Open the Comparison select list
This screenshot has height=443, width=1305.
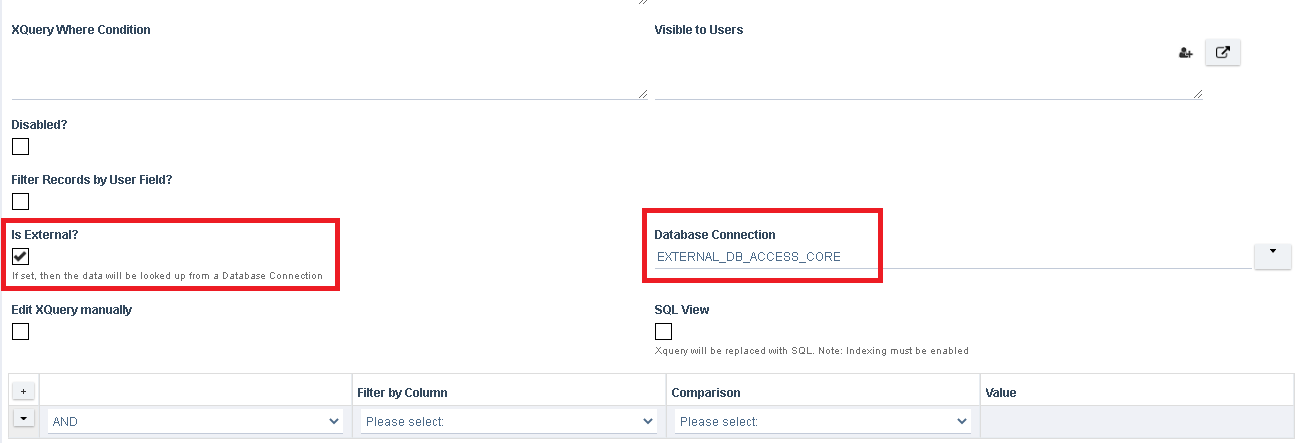(822, 422)
